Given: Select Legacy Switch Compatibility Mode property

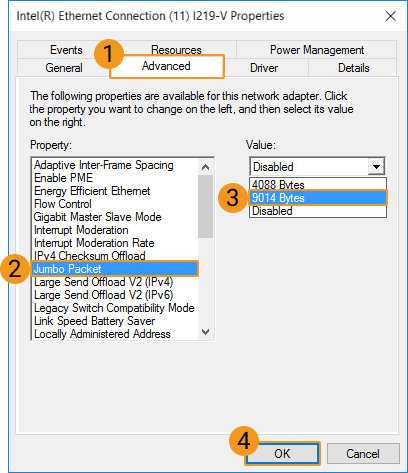Looking at the screenshot, I should click(x=115, y=308).
